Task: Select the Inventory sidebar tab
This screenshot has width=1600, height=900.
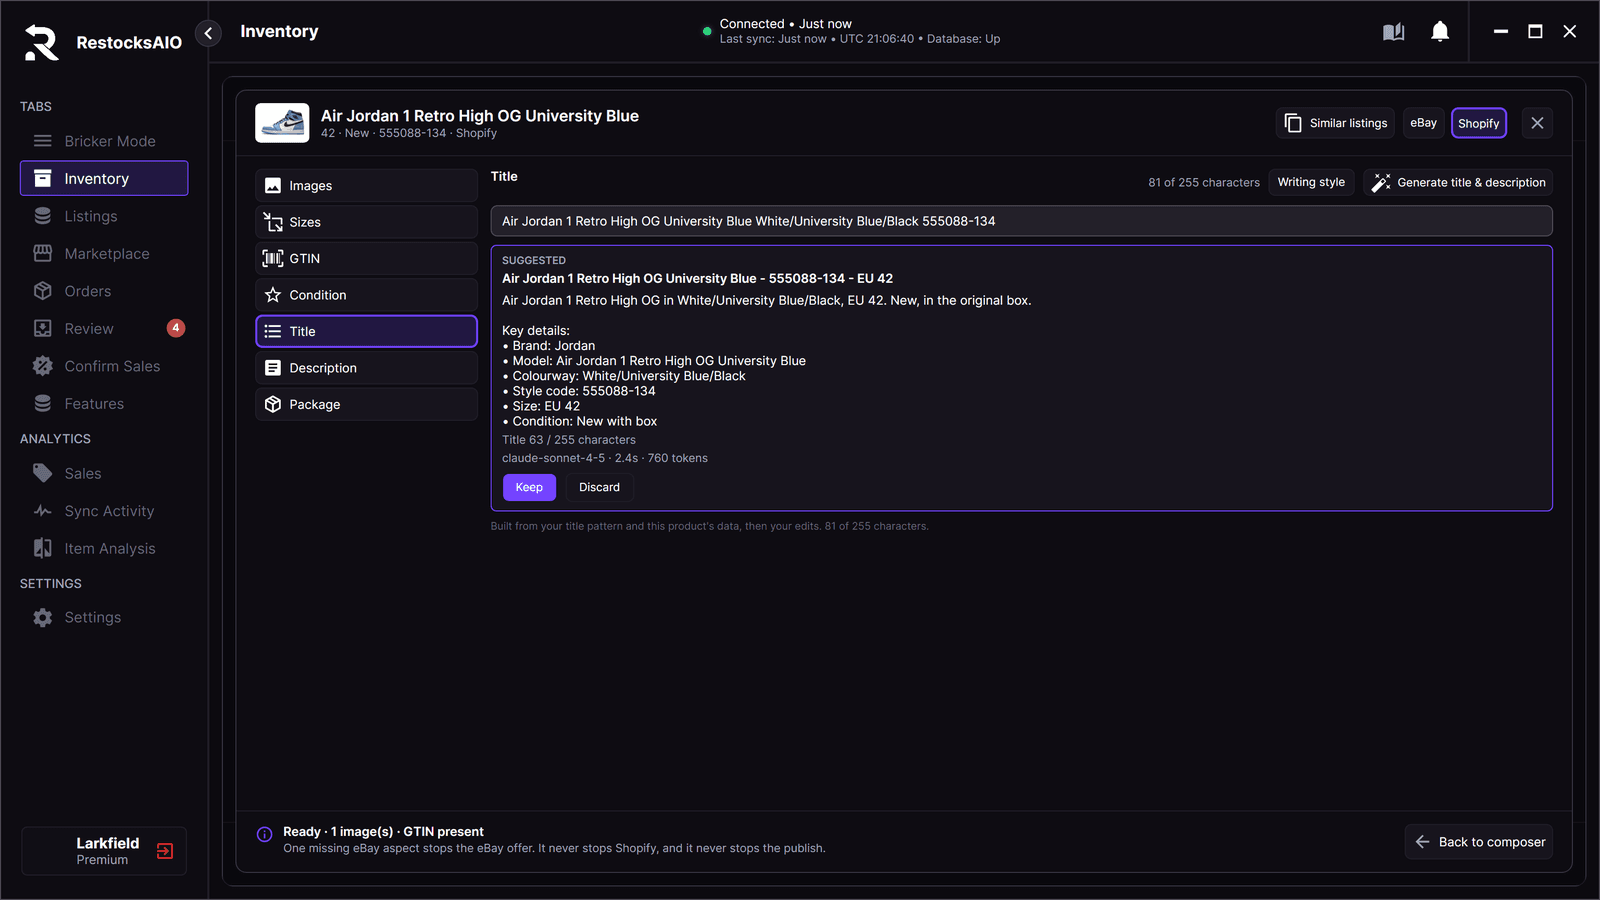Action: 104,178
